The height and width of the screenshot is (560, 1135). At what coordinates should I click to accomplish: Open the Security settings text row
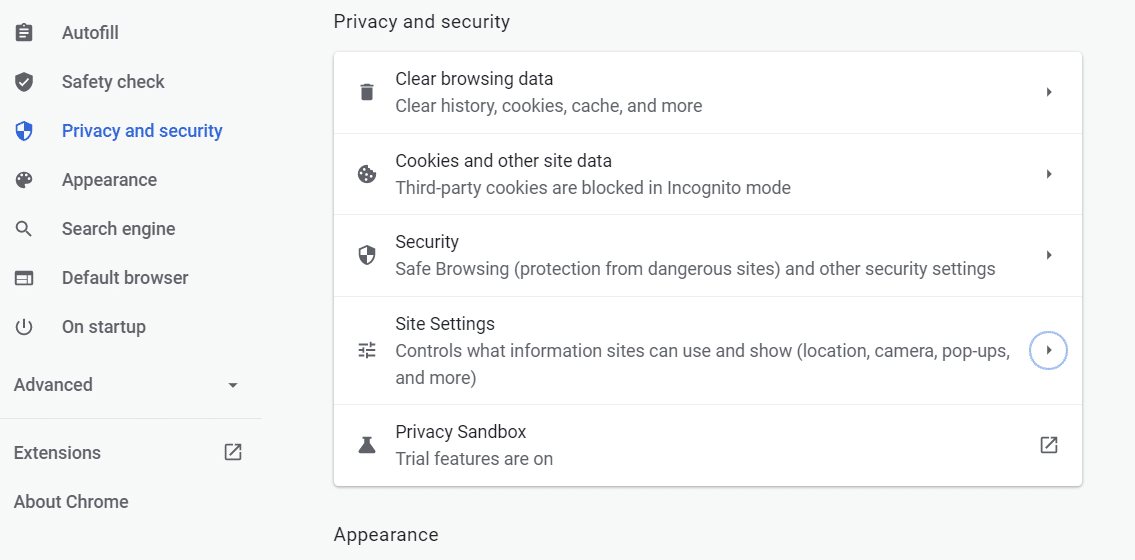click(x=694, y=255)
